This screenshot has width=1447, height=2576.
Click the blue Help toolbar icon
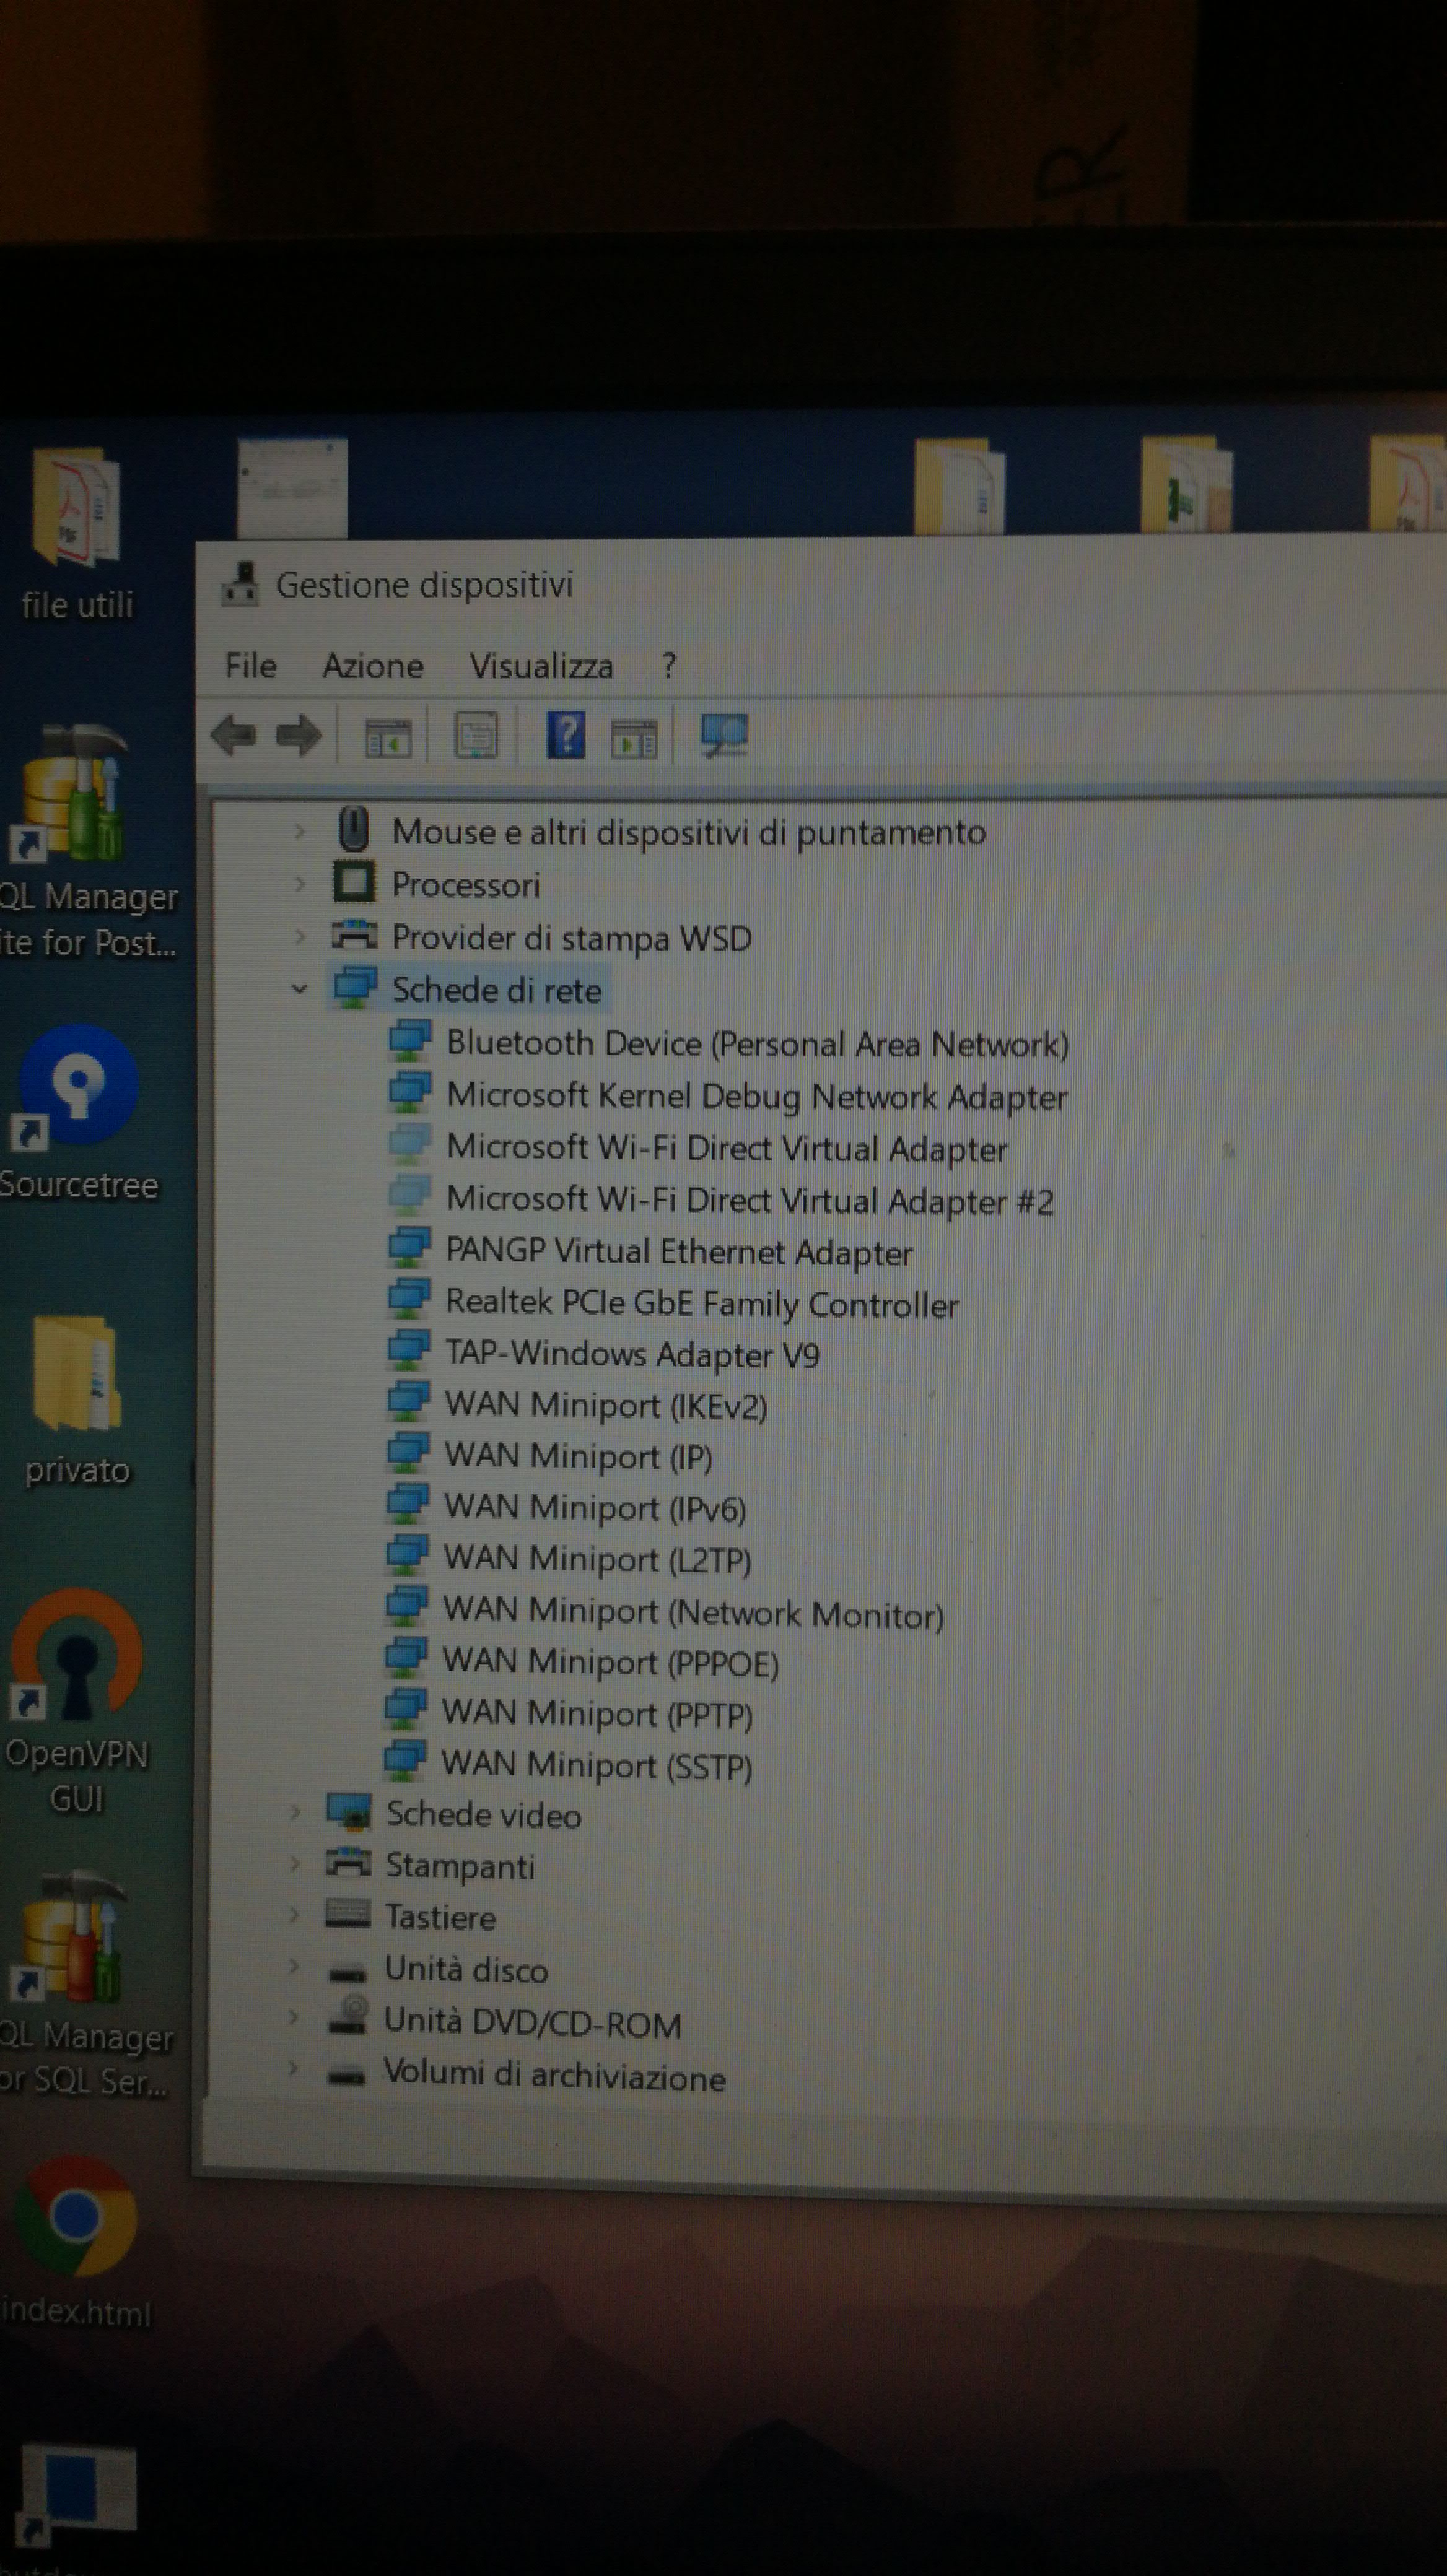(x=566, y=735)
